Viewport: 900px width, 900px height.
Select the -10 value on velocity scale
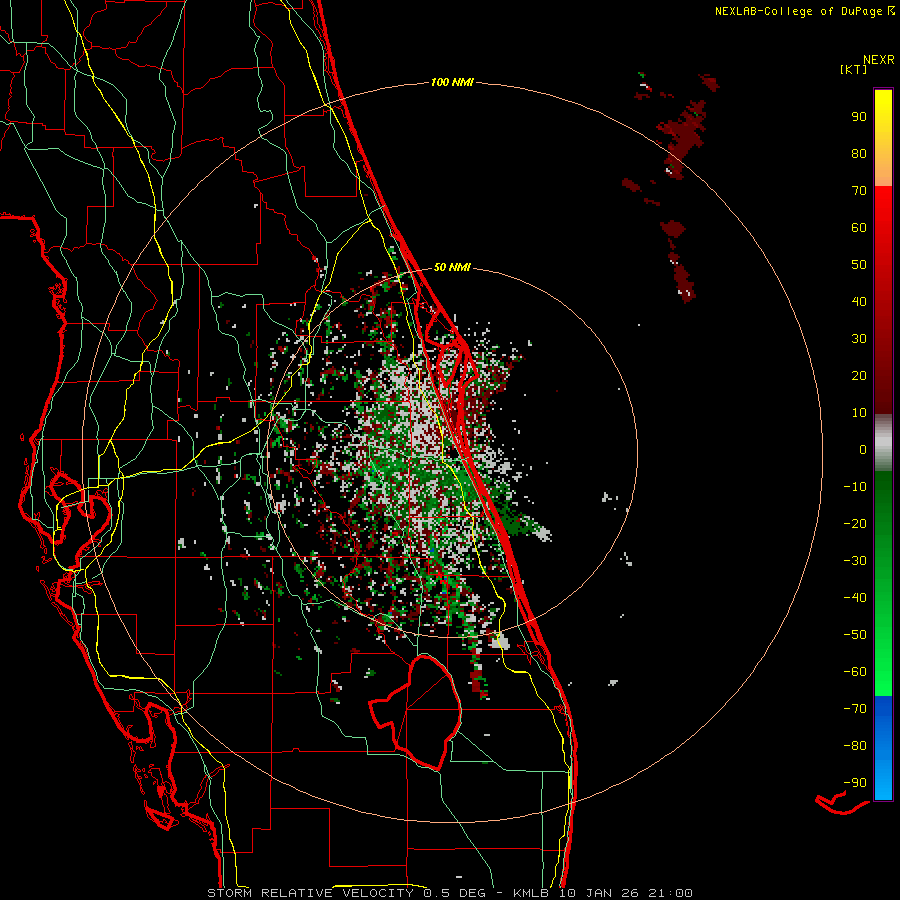tap(855, 487)
